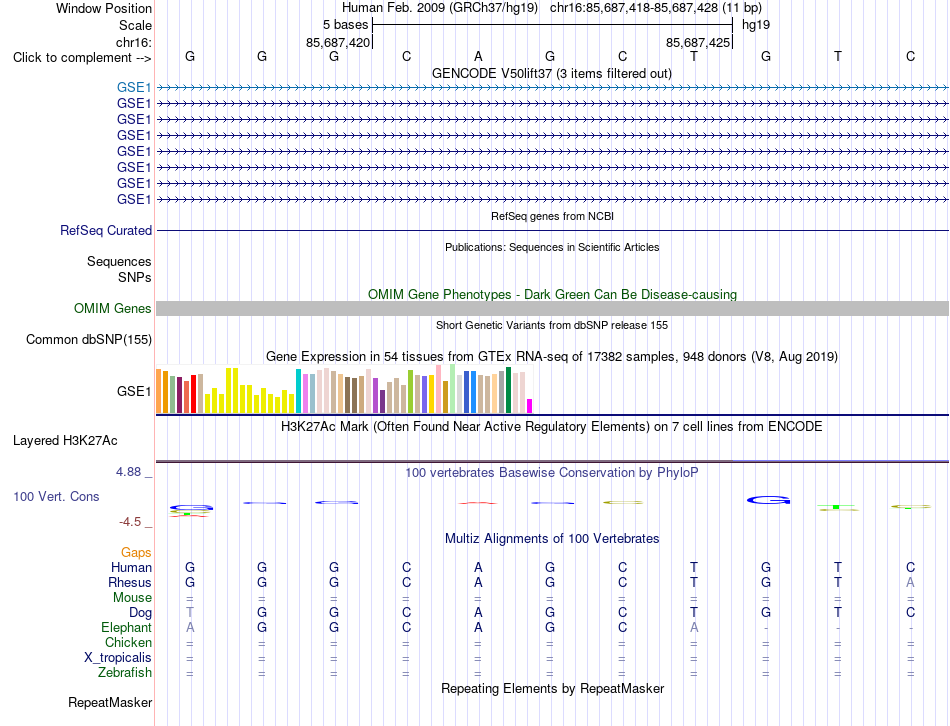This screenshot has height=726, width=950.
Task: Open 'RefSeq genes from NCBI' track title
Action: point(552,216)
